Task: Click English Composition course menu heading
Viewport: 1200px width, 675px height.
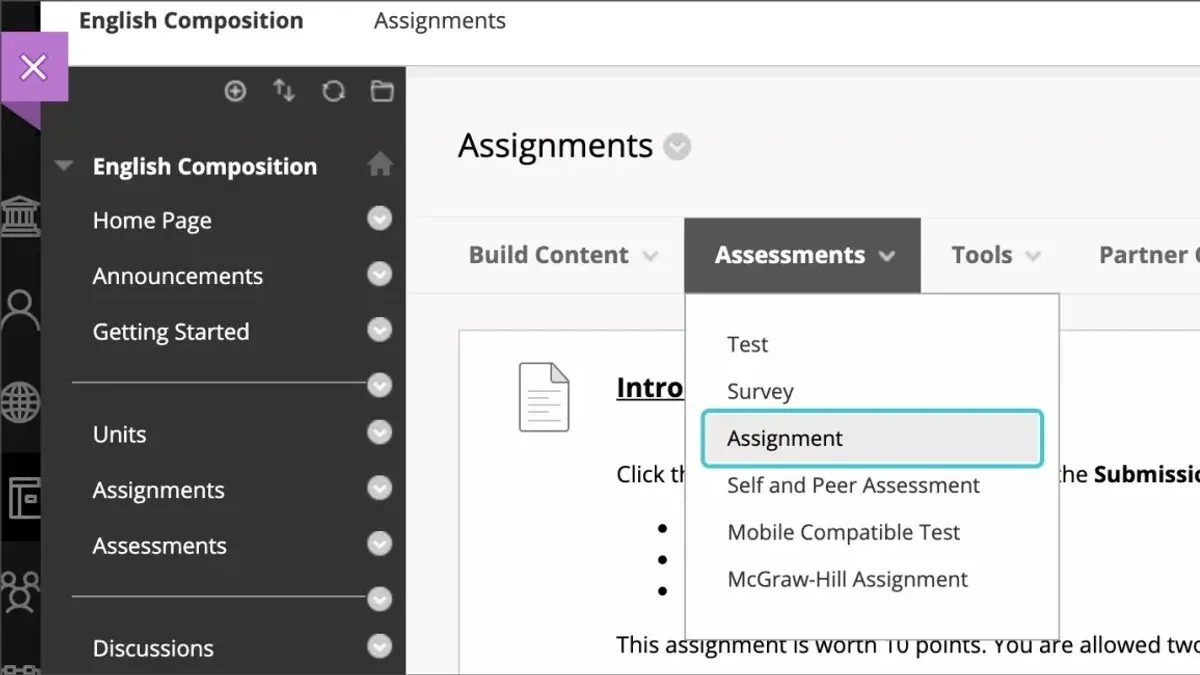Action: [205, 166]
